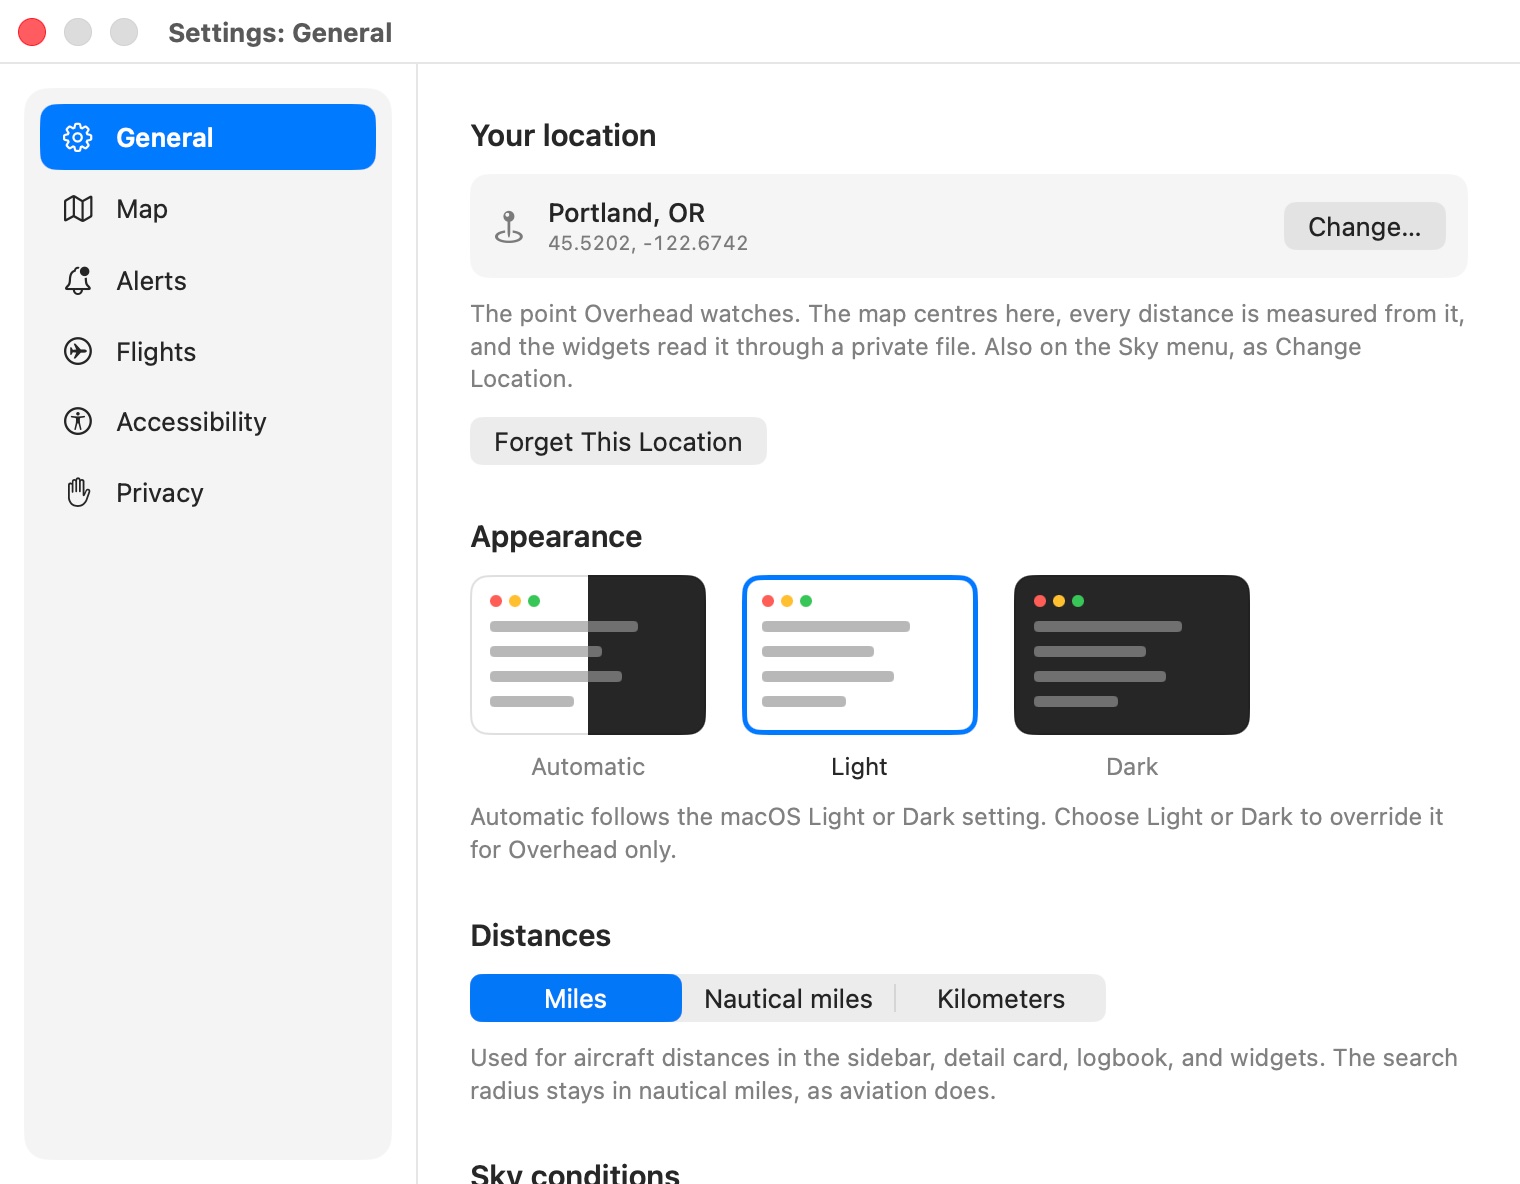Screen dimensions: 1520x1184
Task: Close the Settings window with red button
Action: click(x=32, y=32)
